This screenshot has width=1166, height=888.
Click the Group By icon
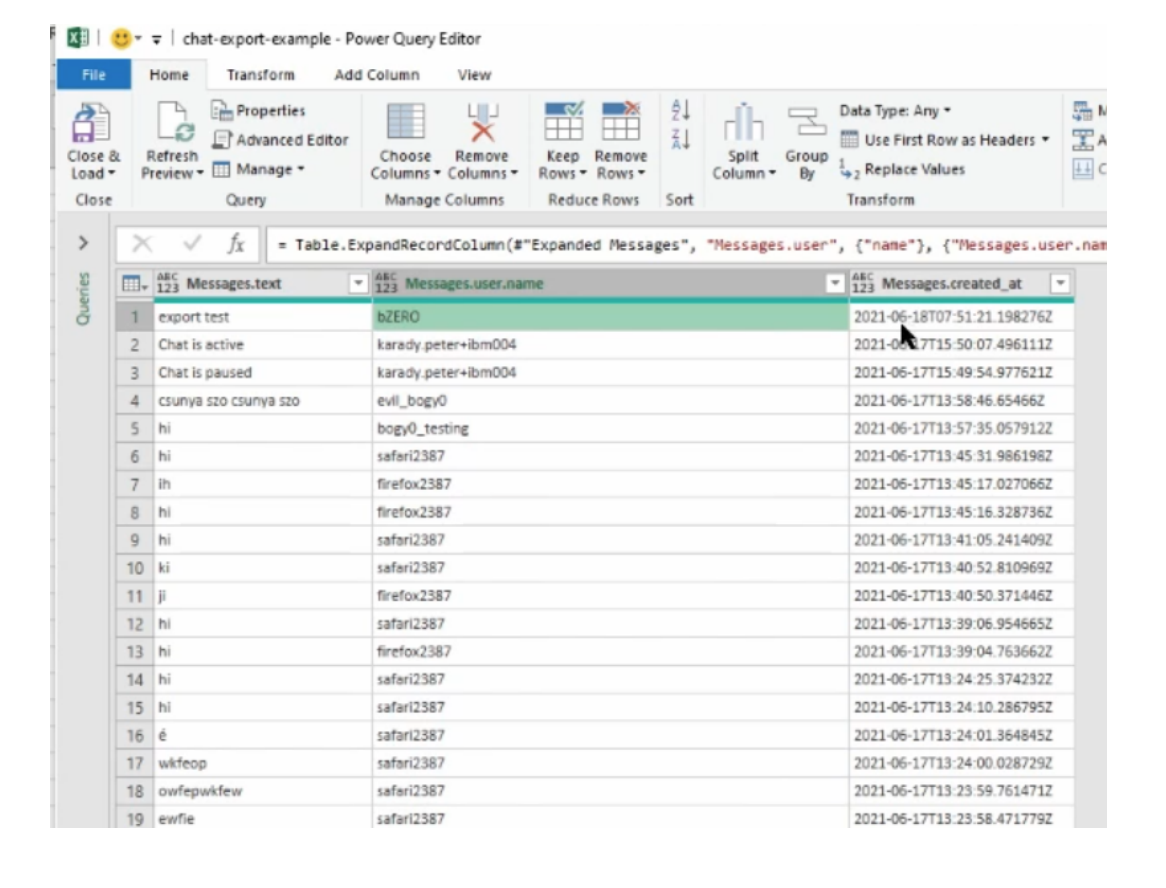807,122
